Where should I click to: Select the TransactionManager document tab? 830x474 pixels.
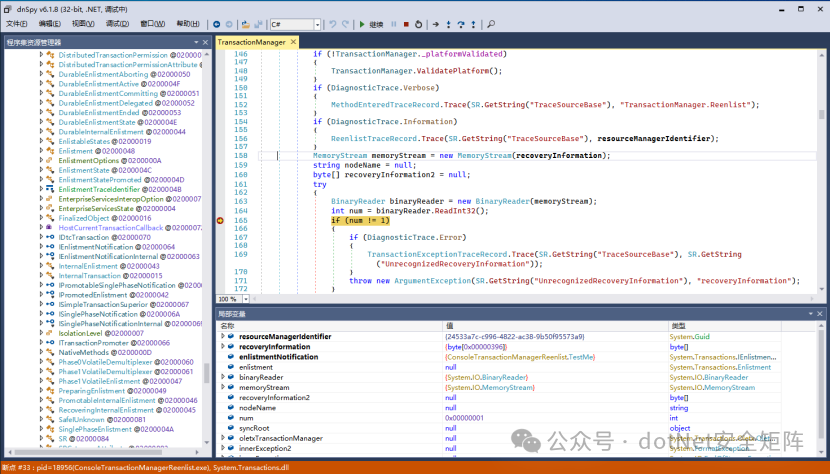(251, 42)
